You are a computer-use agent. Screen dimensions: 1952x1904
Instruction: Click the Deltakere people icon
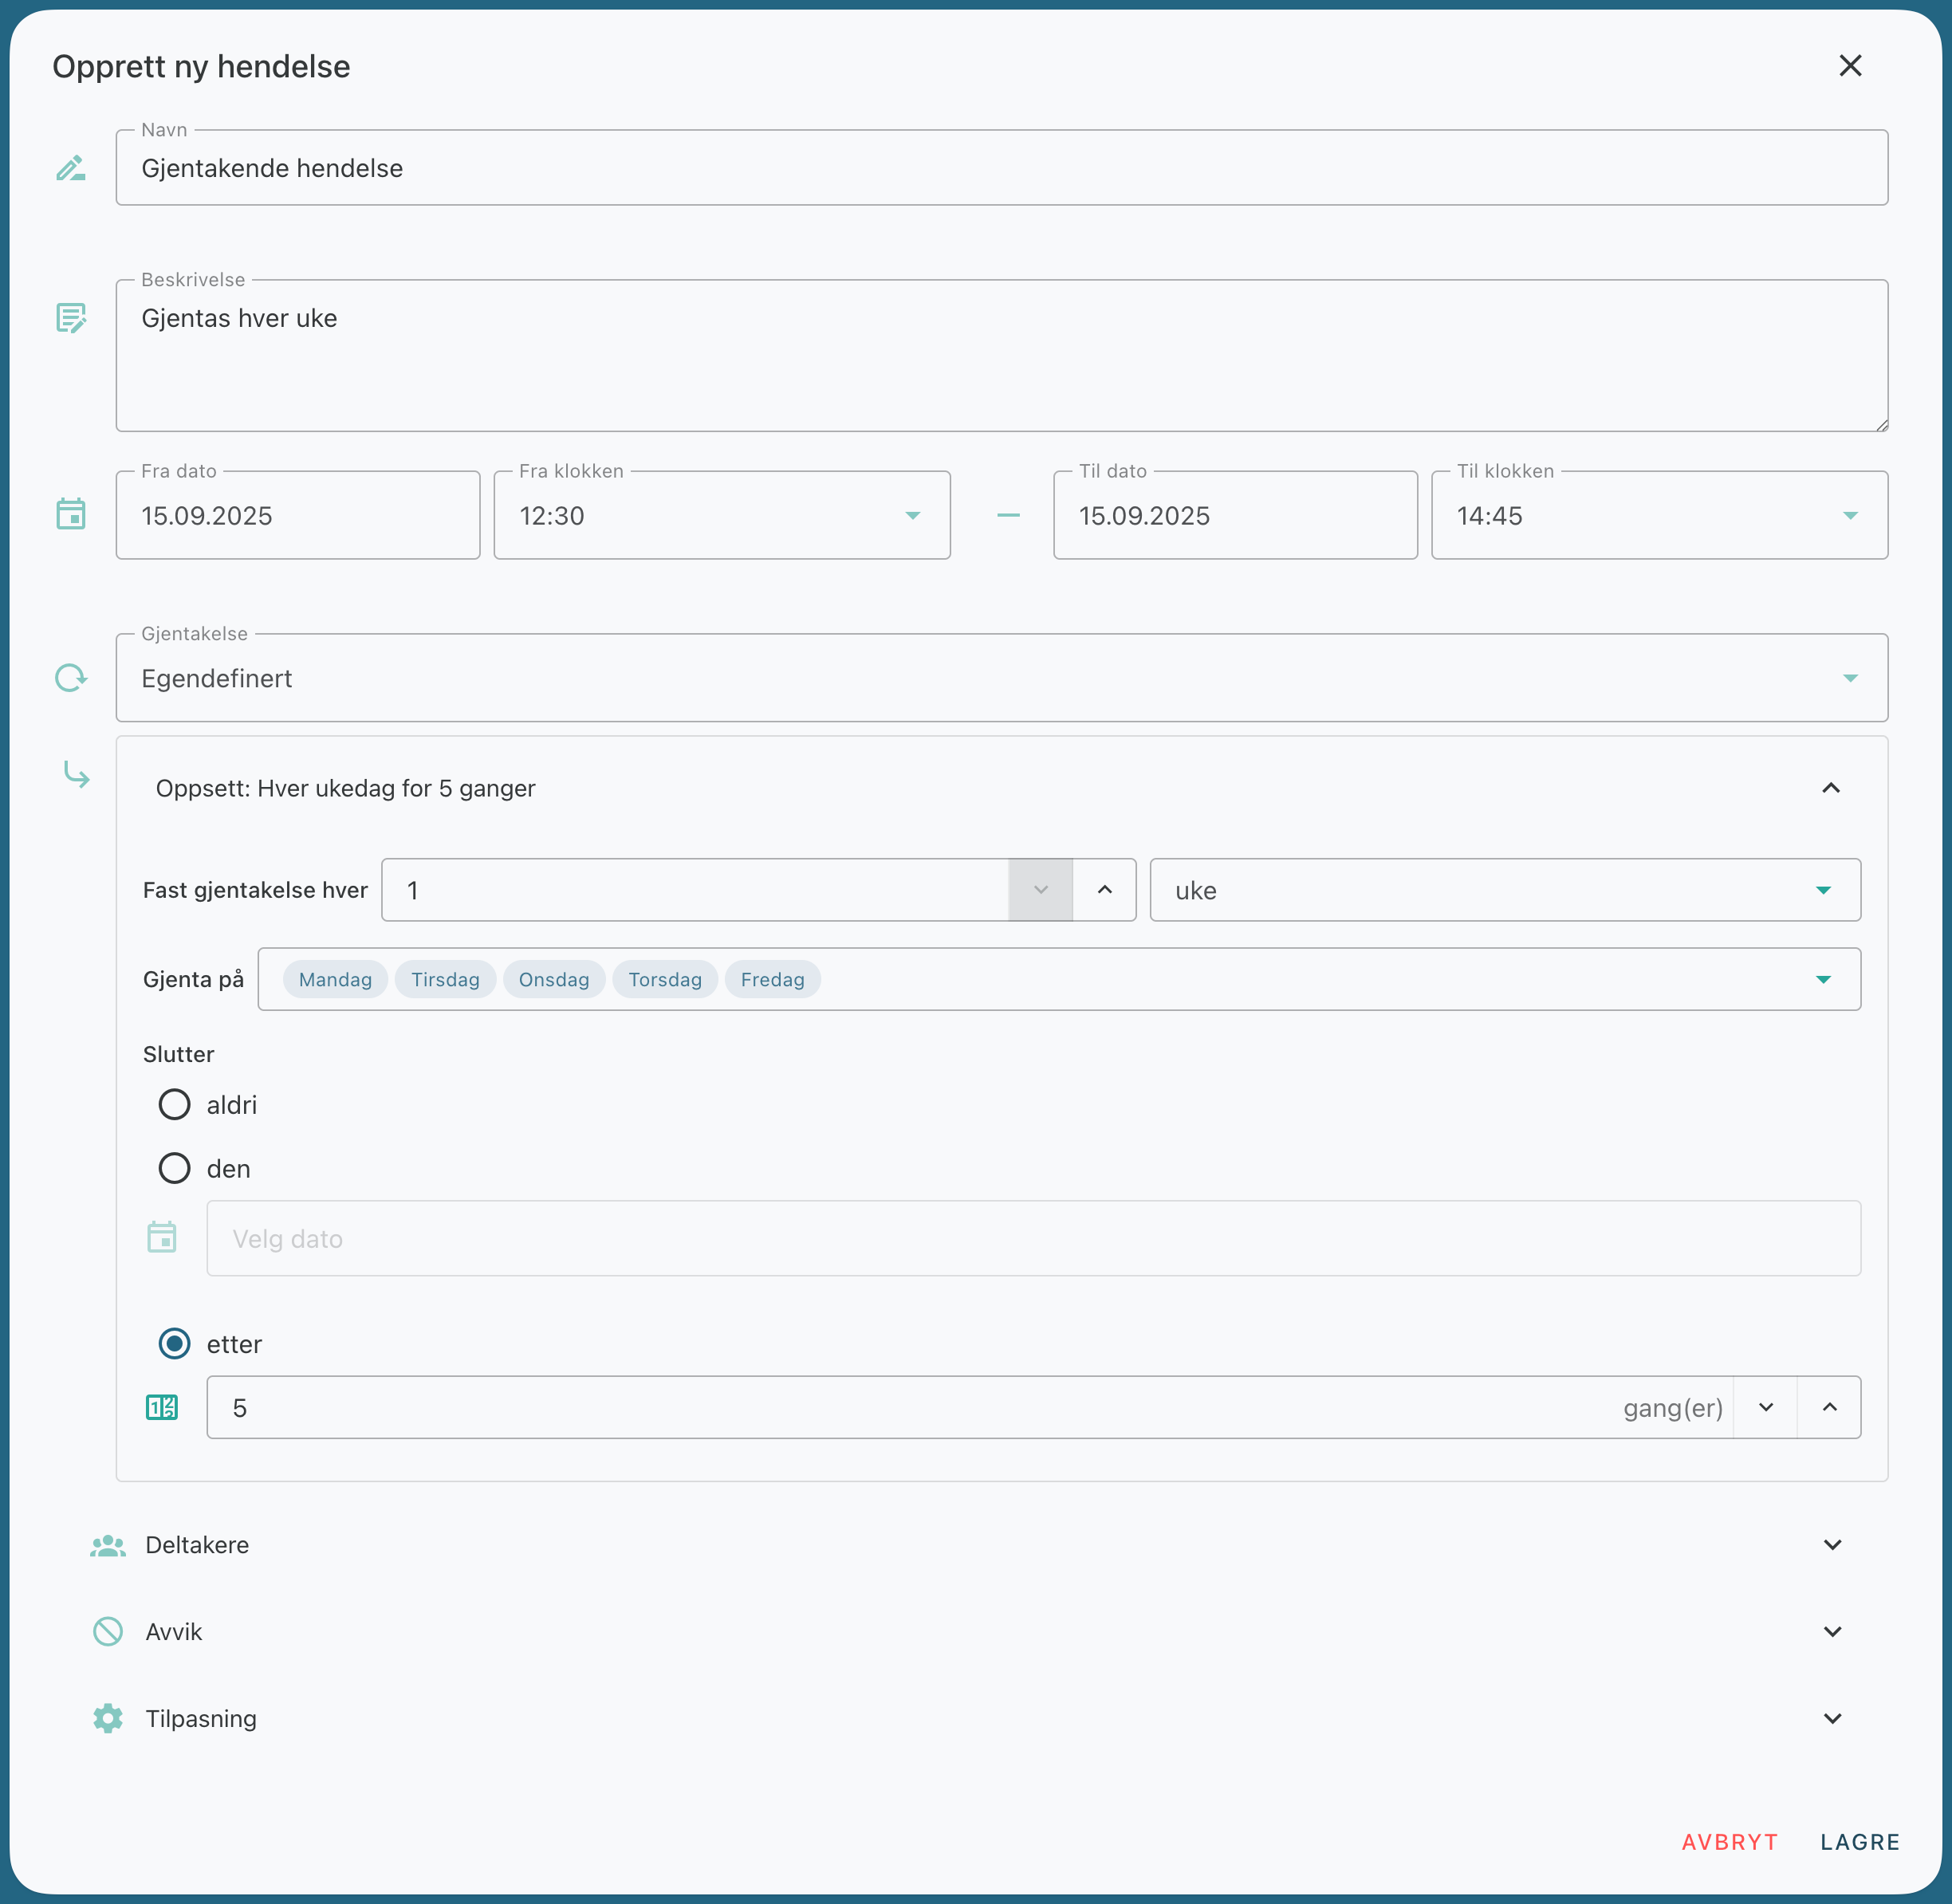tap(108, 1546)
